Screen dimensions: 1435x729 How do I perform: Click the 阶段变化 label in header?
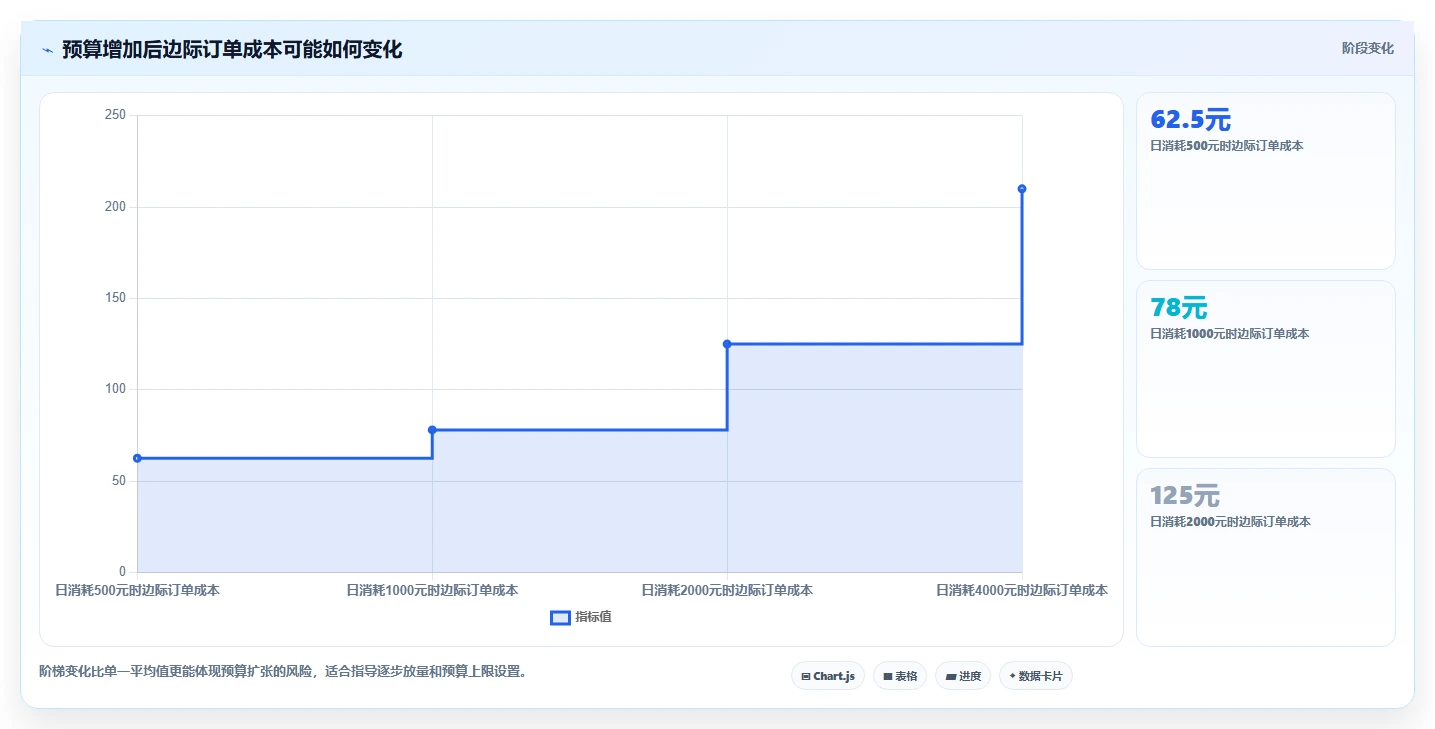(1367, 48)
